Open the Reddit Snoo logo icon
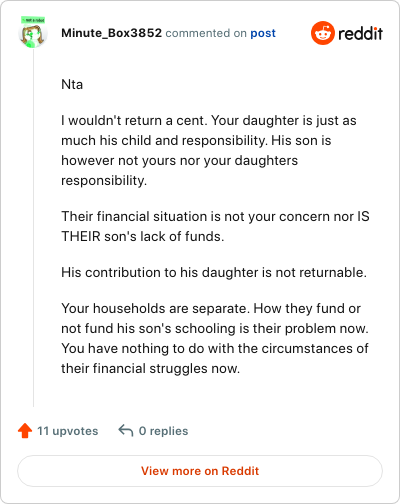The height and width of the screenshot is (504, 400). (323, 33)
